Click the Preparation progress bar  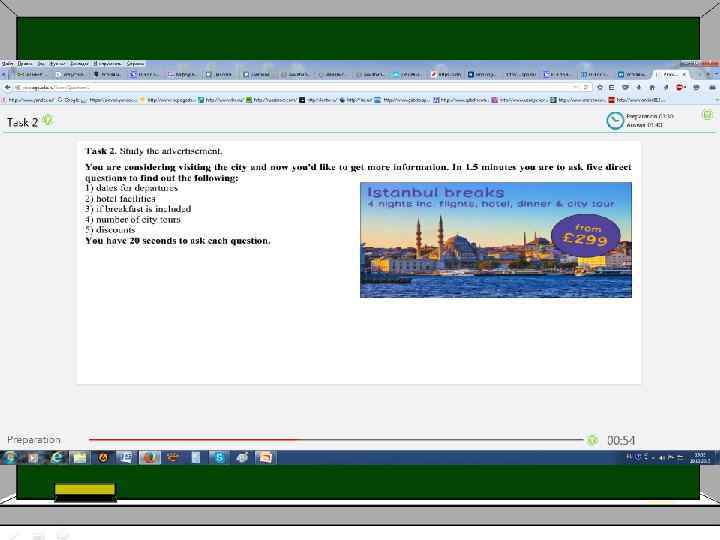337,439
